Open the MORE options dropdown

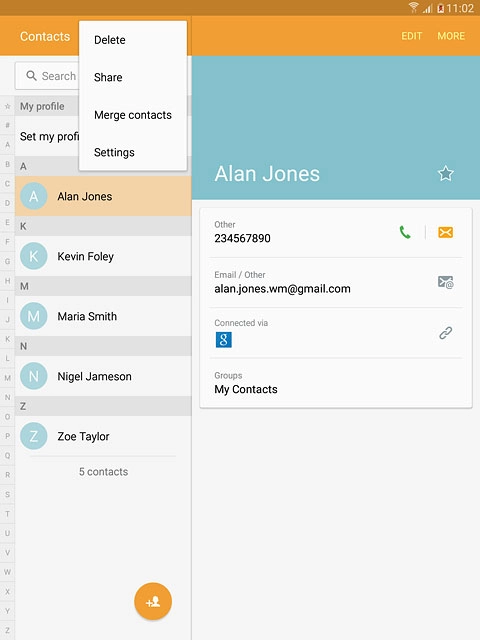coord(451,36)
